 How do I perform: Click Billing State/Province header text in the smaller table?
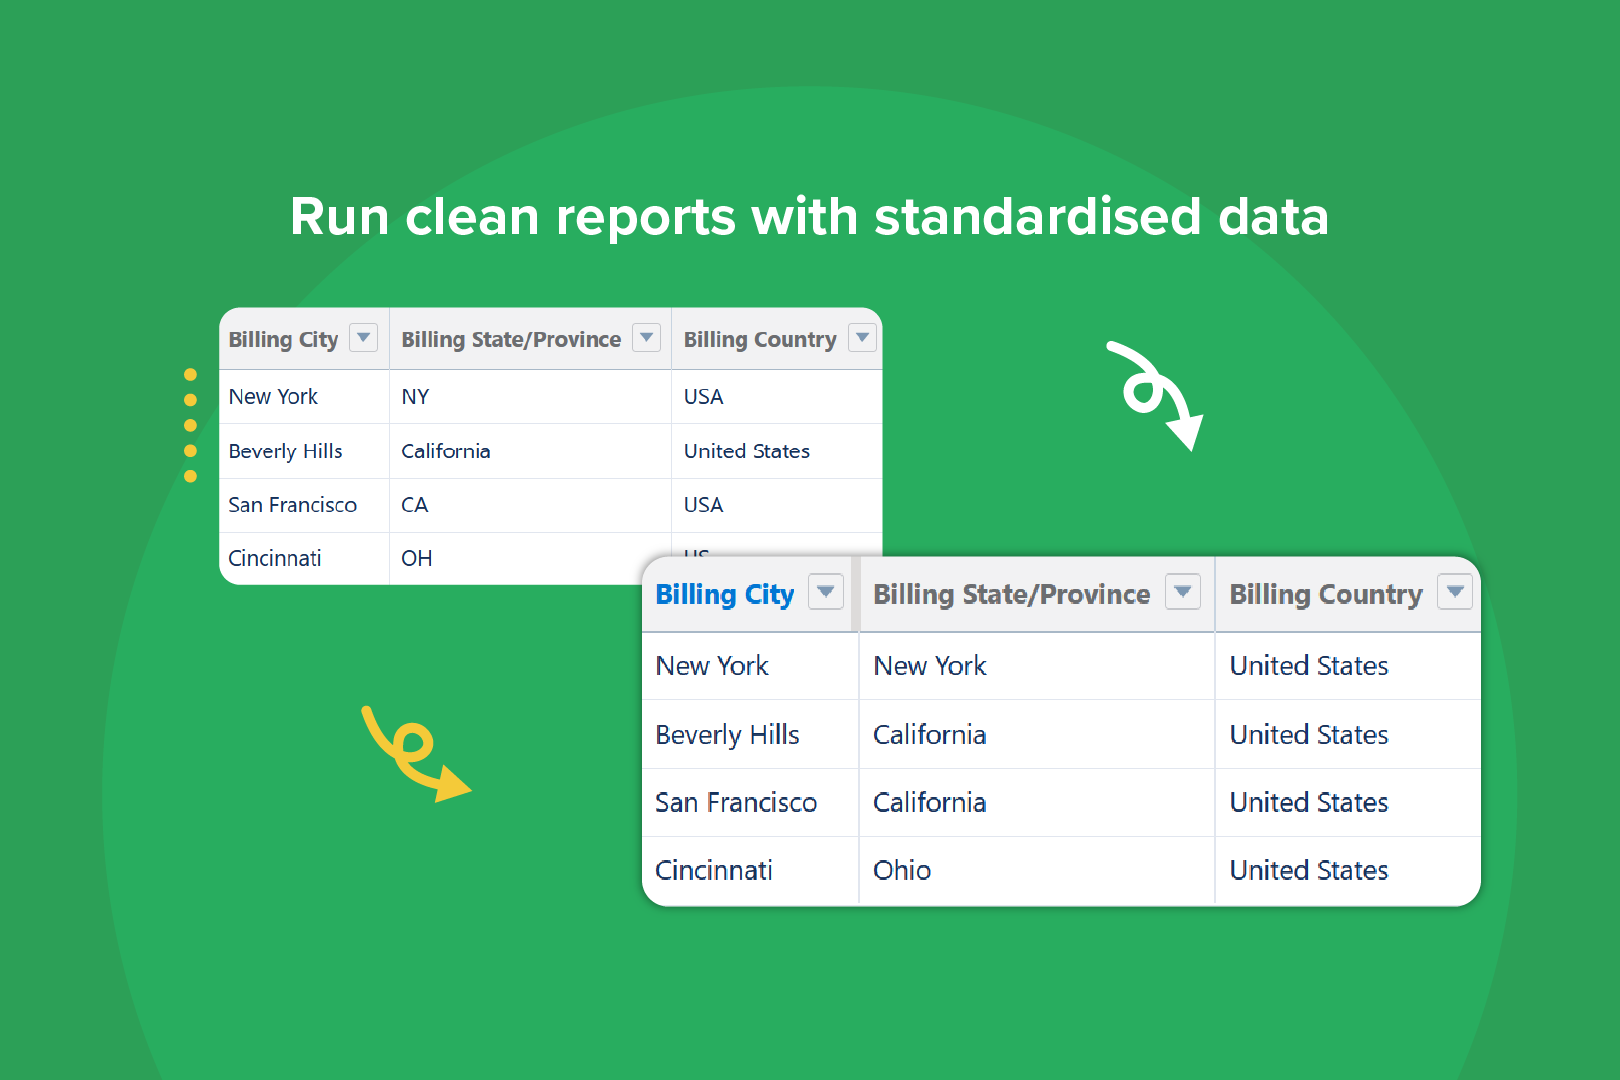pyautogui.click(x=511, y=340)
